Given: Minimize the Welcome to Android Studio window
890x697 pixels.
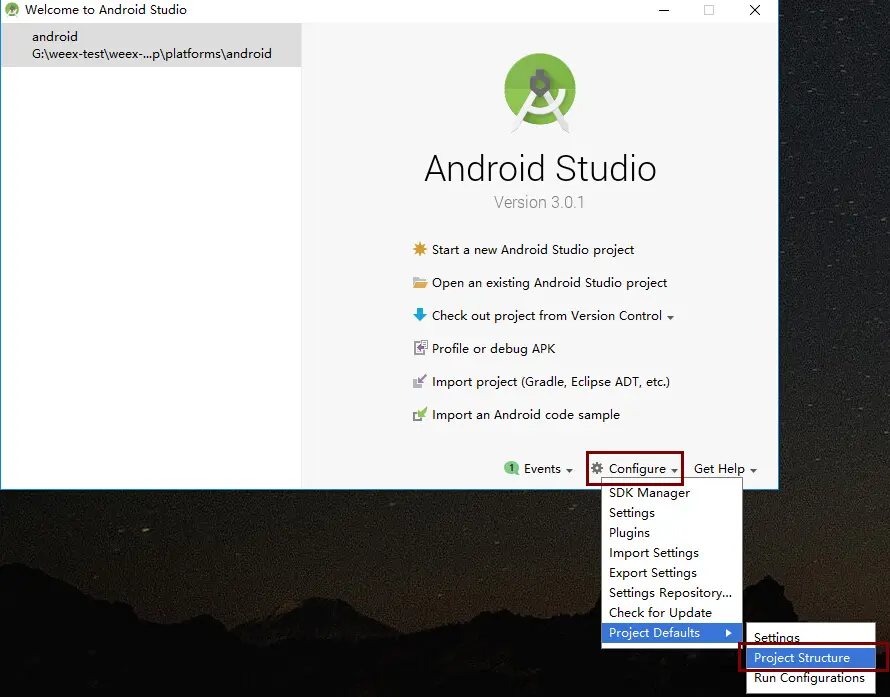Looking at the screenshot, I should pos(664,10).
